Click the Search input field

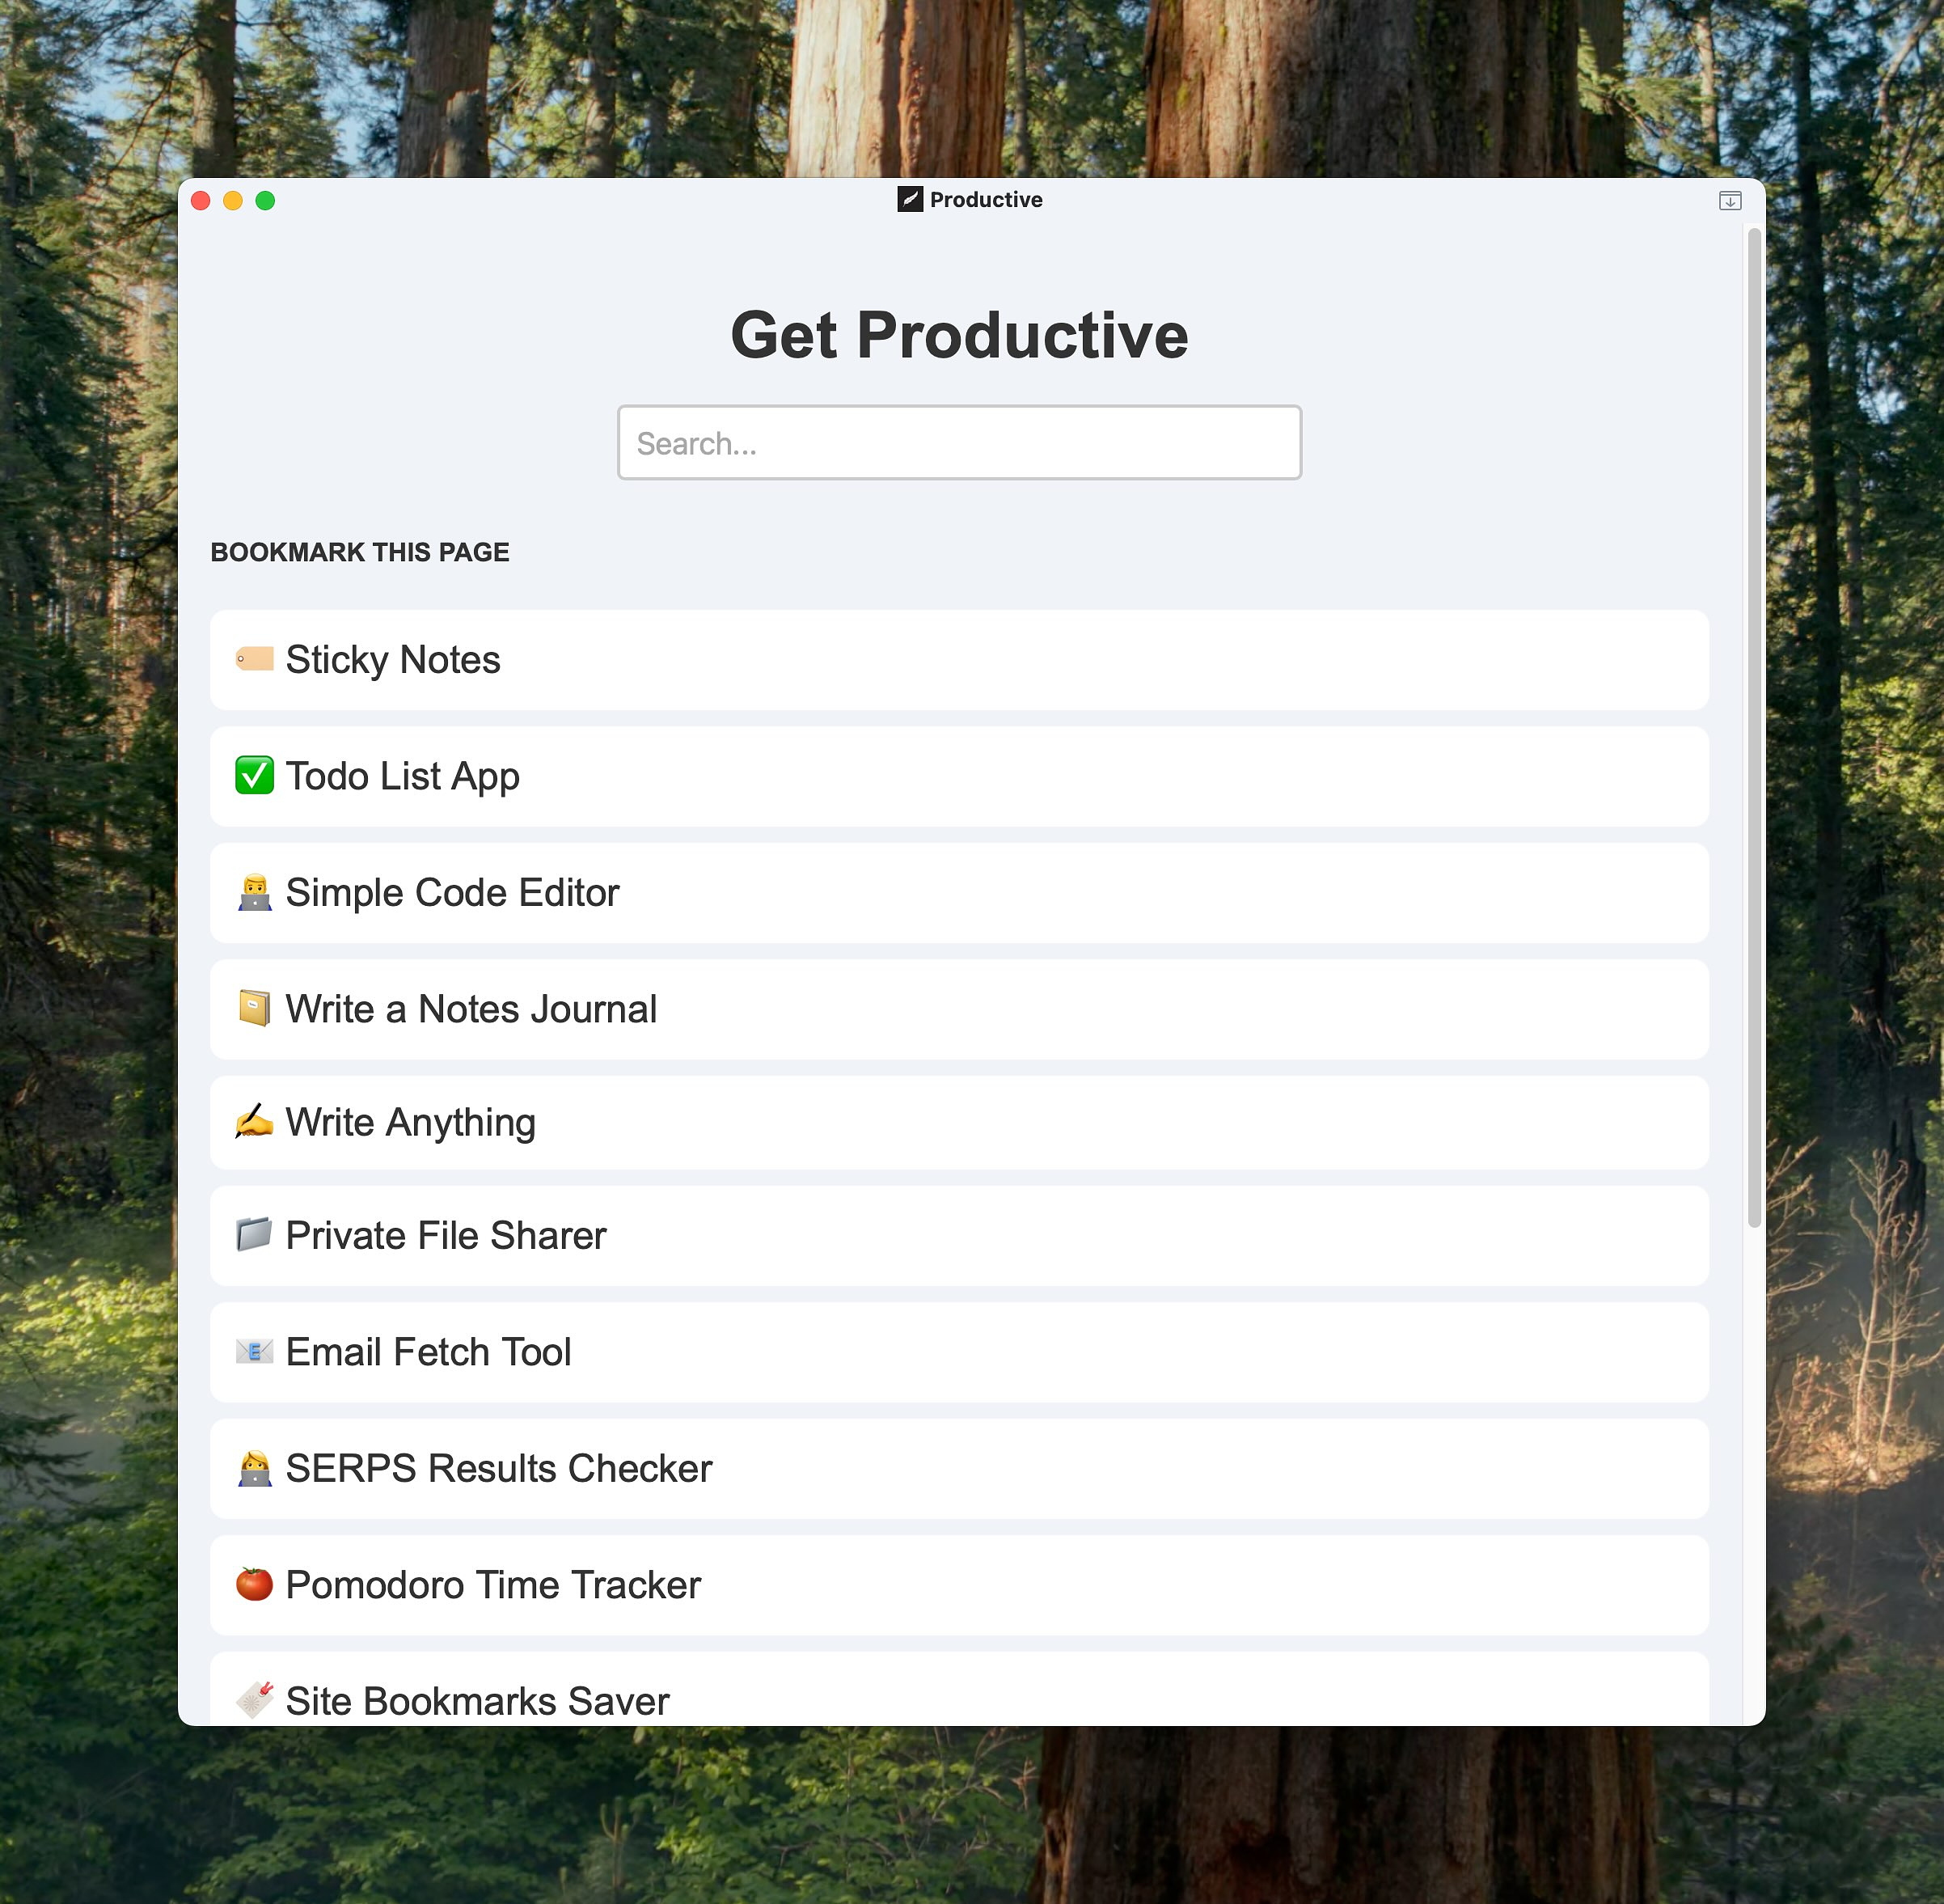[x=959, y=441]
